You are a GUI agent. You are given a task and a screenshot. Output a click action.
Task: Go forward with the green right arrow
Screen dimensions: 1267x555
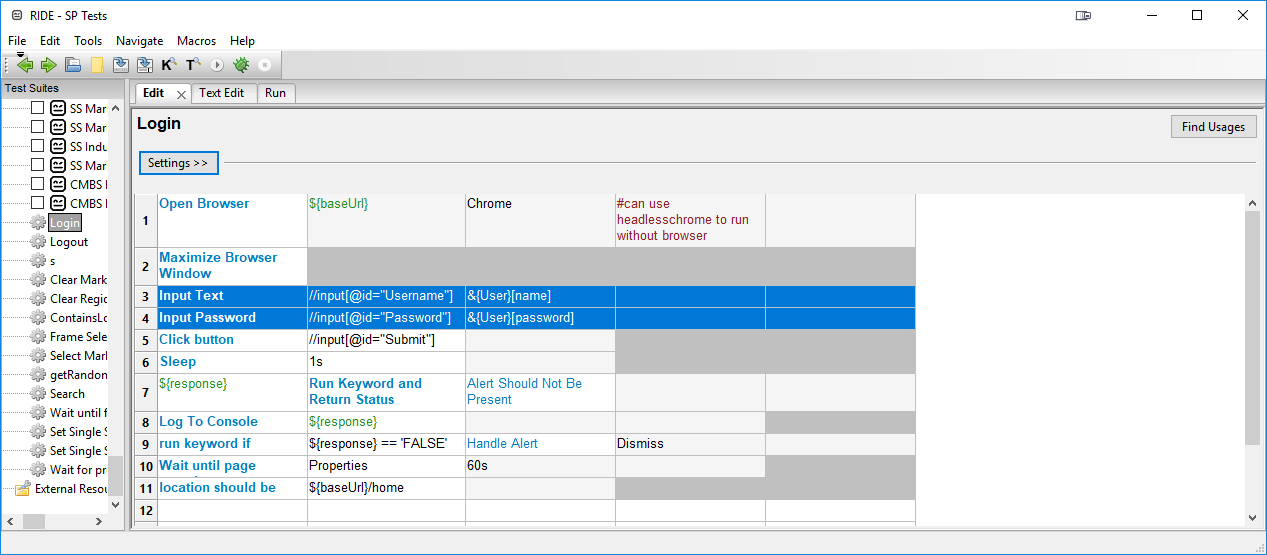pyautogui.click(x=48, y=65)
